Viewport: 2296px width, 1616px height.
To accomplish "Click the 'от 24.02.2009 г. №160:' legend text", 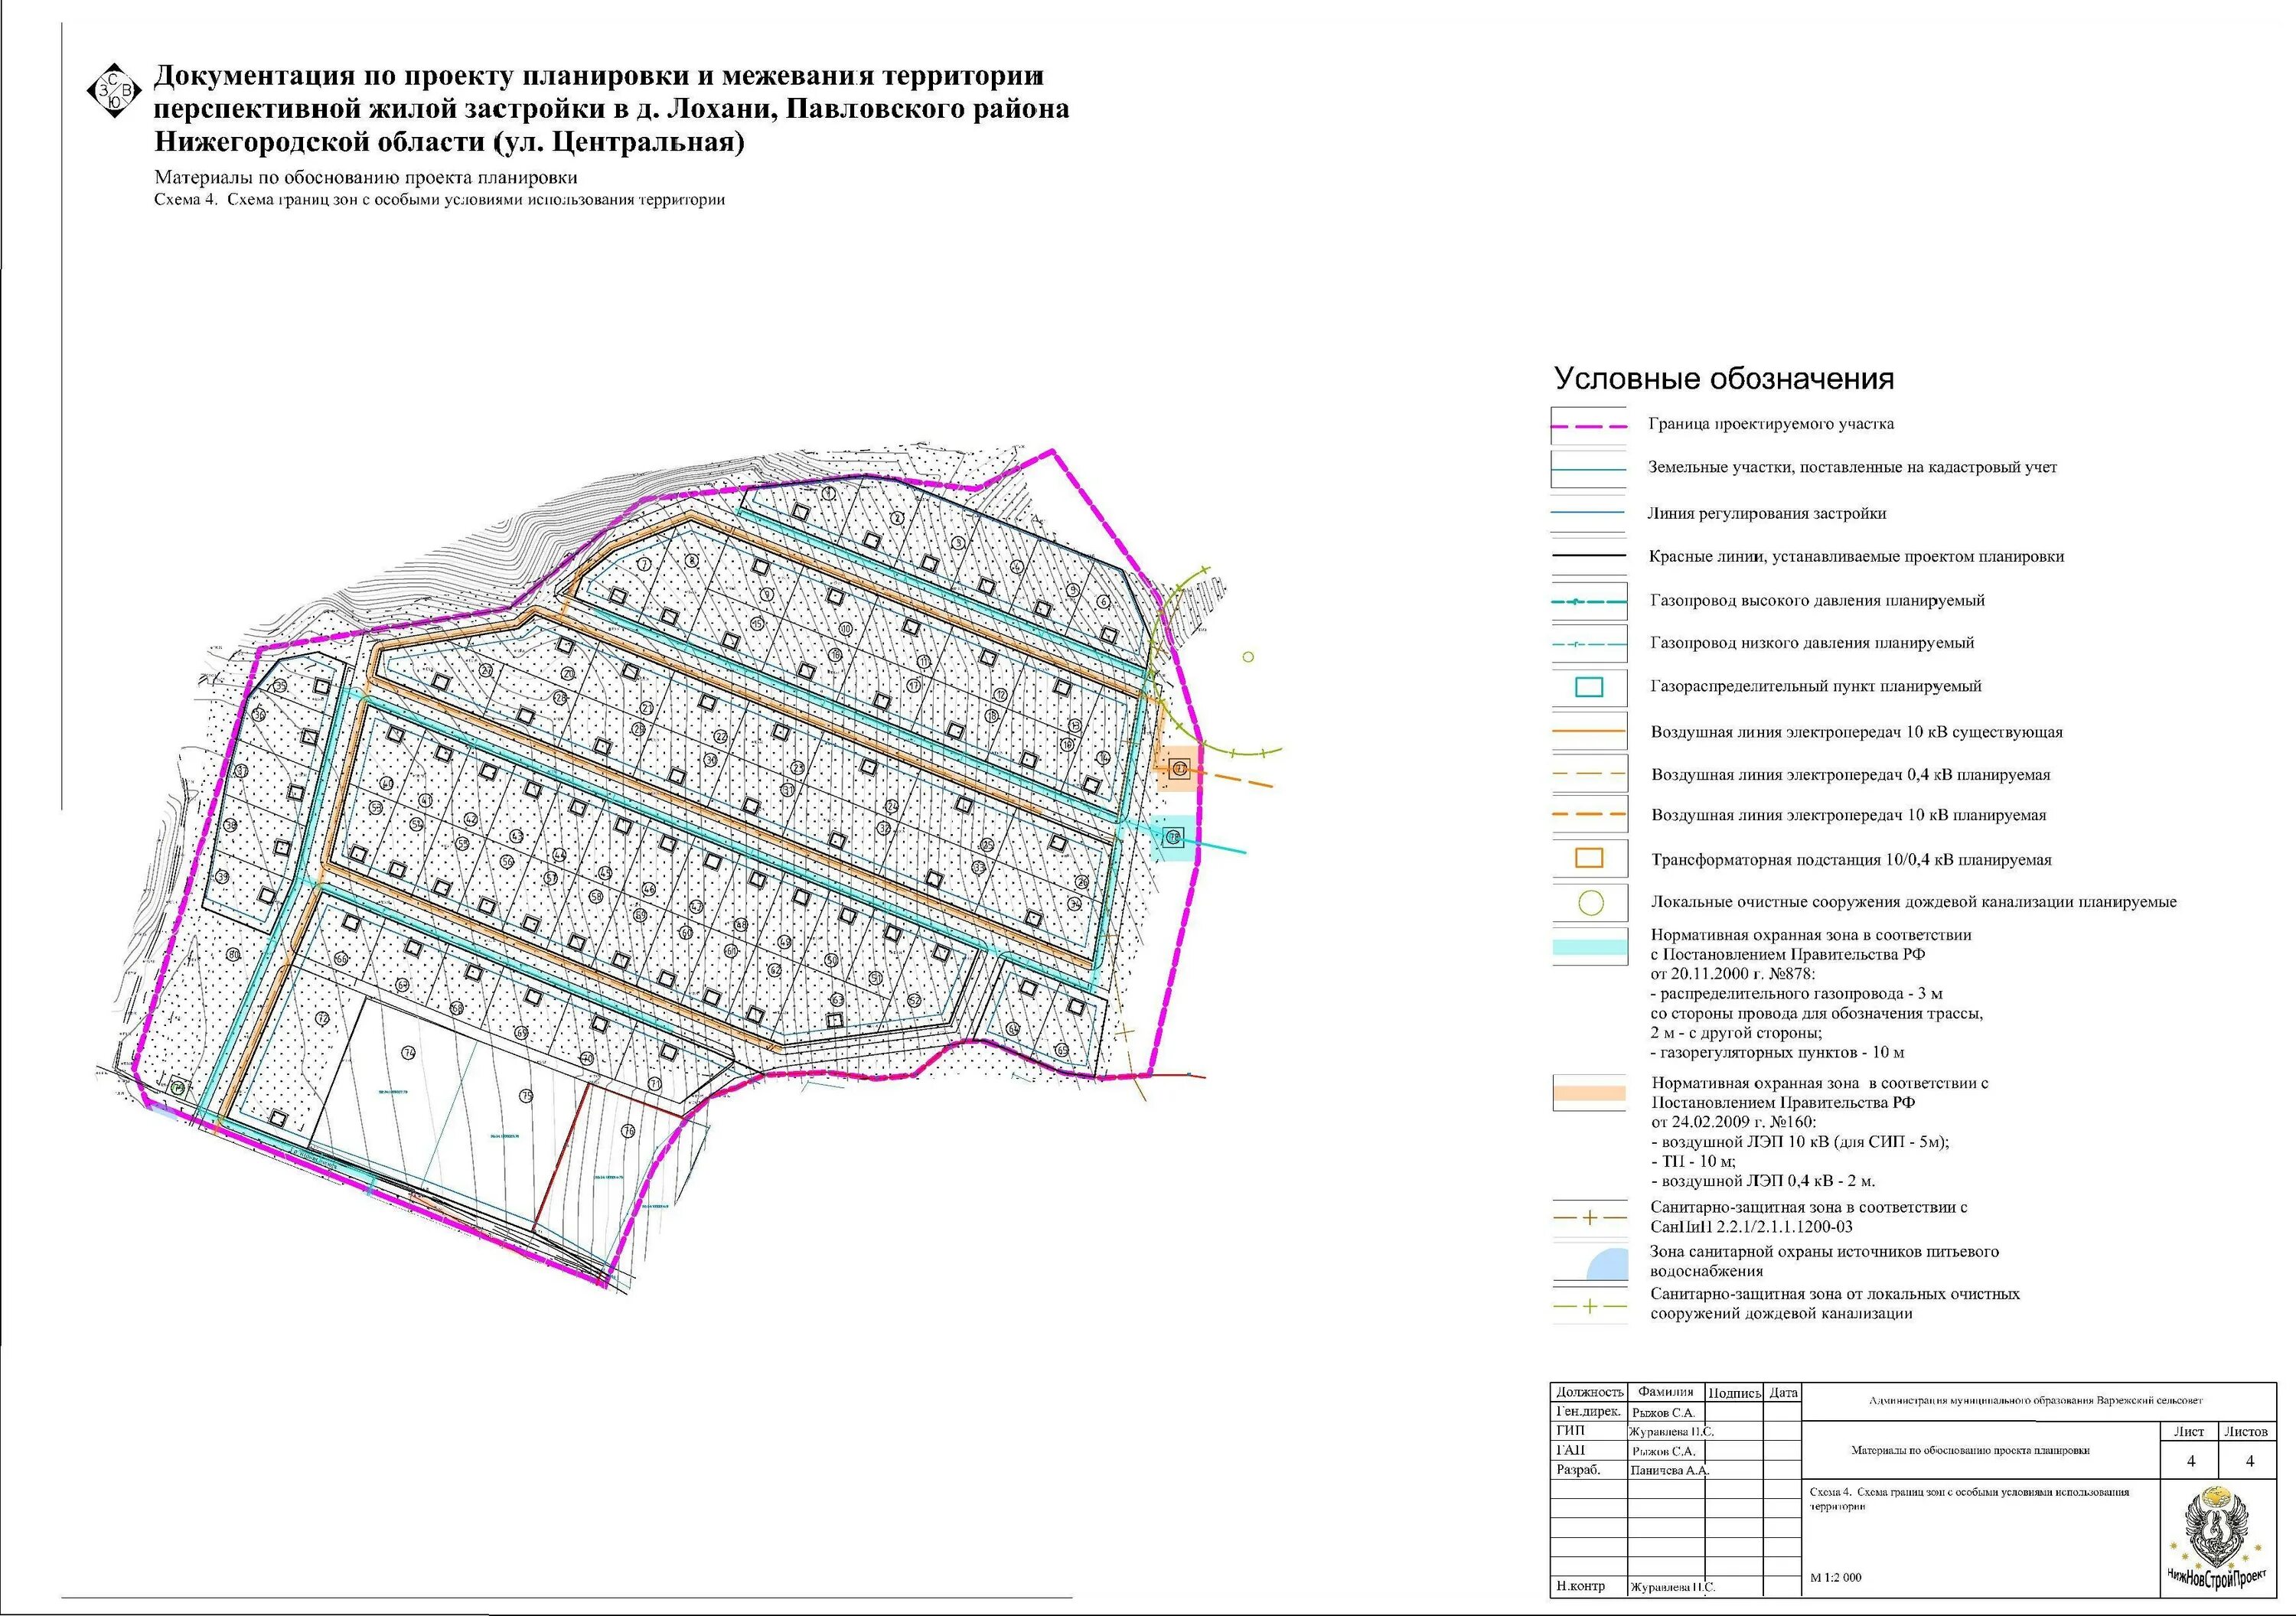I will click(1735, 1122).
